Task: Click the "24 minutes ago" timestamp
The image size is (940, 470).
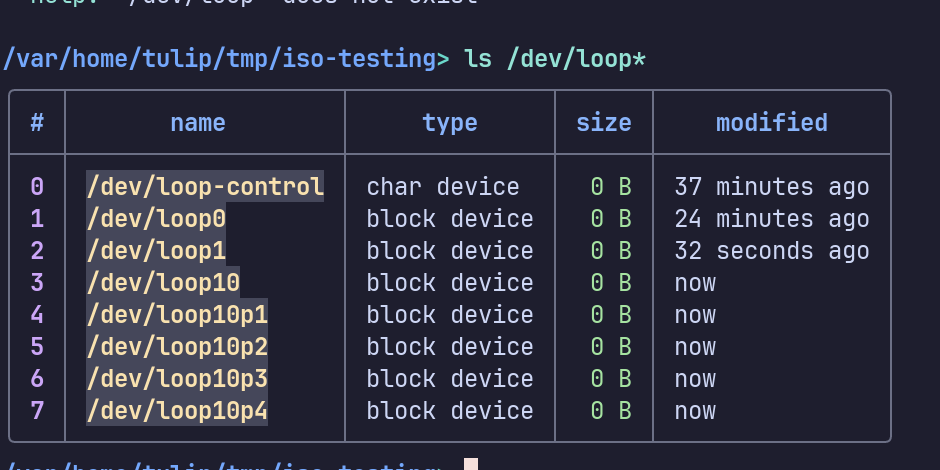Action: pos(772,219)
